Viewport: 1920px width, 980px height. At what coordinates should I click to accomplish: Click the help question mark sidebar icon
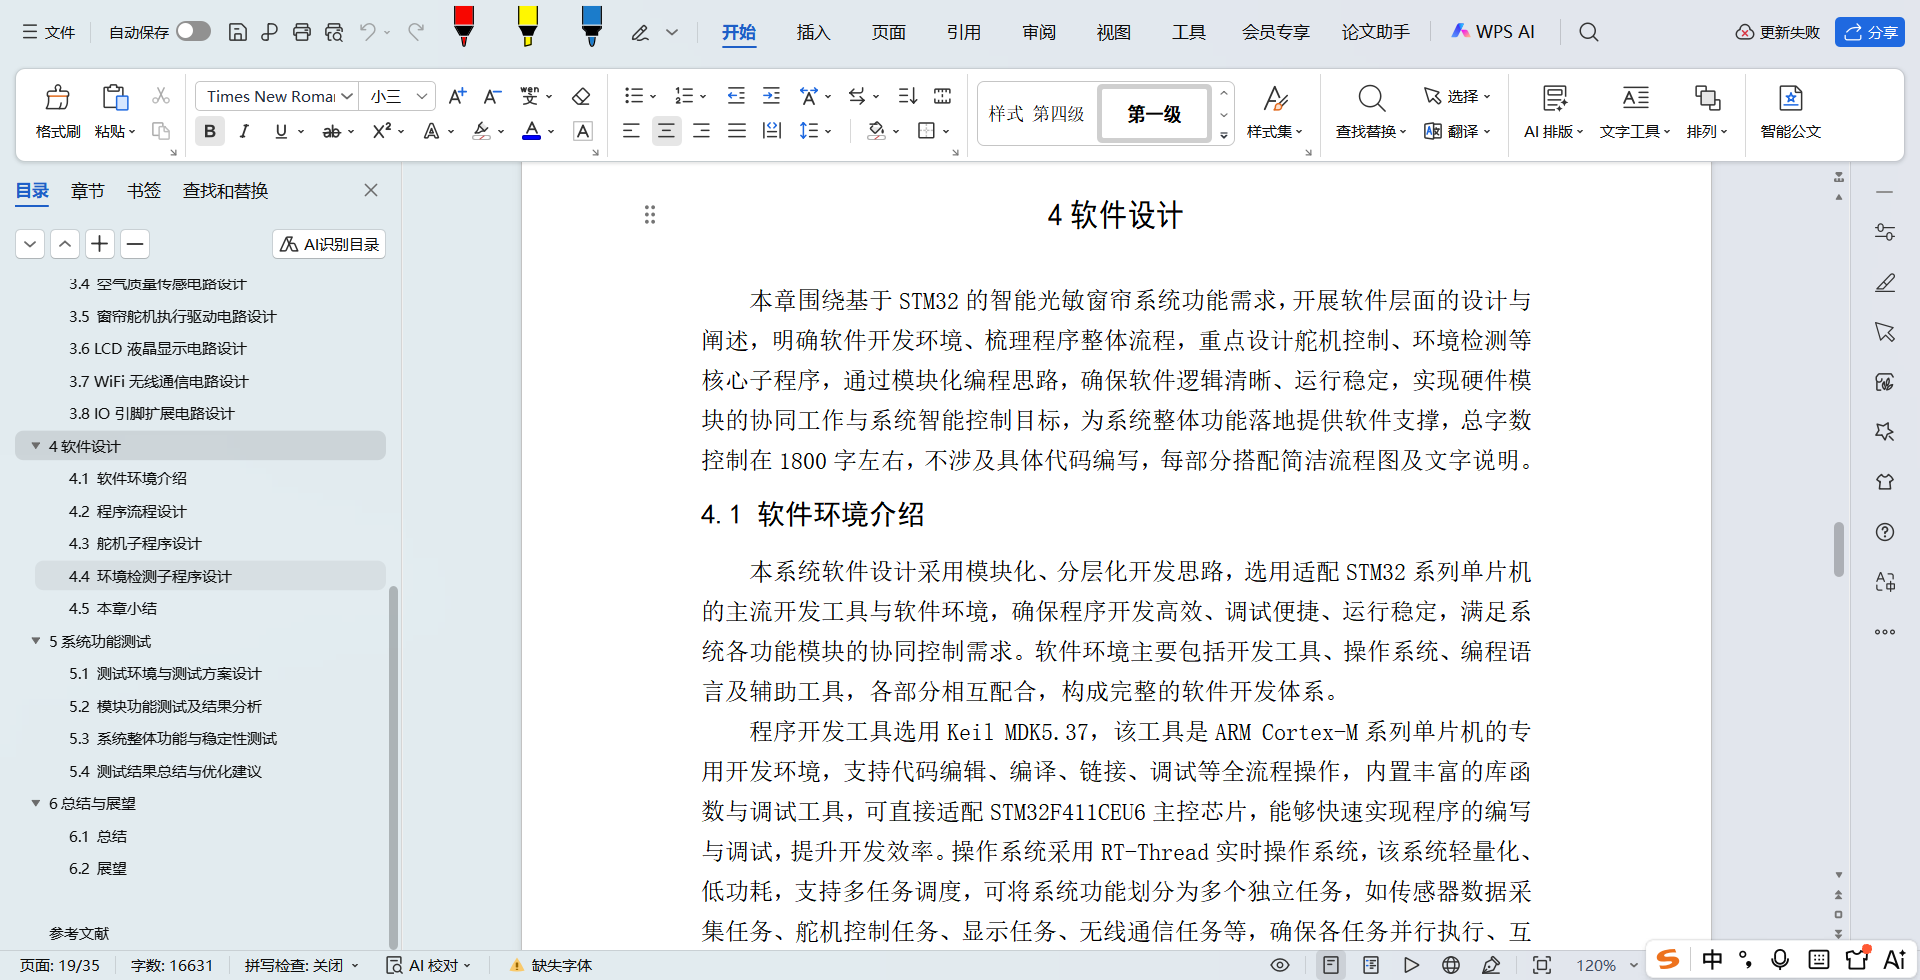pyautogui.click(x=1885, y=532)
